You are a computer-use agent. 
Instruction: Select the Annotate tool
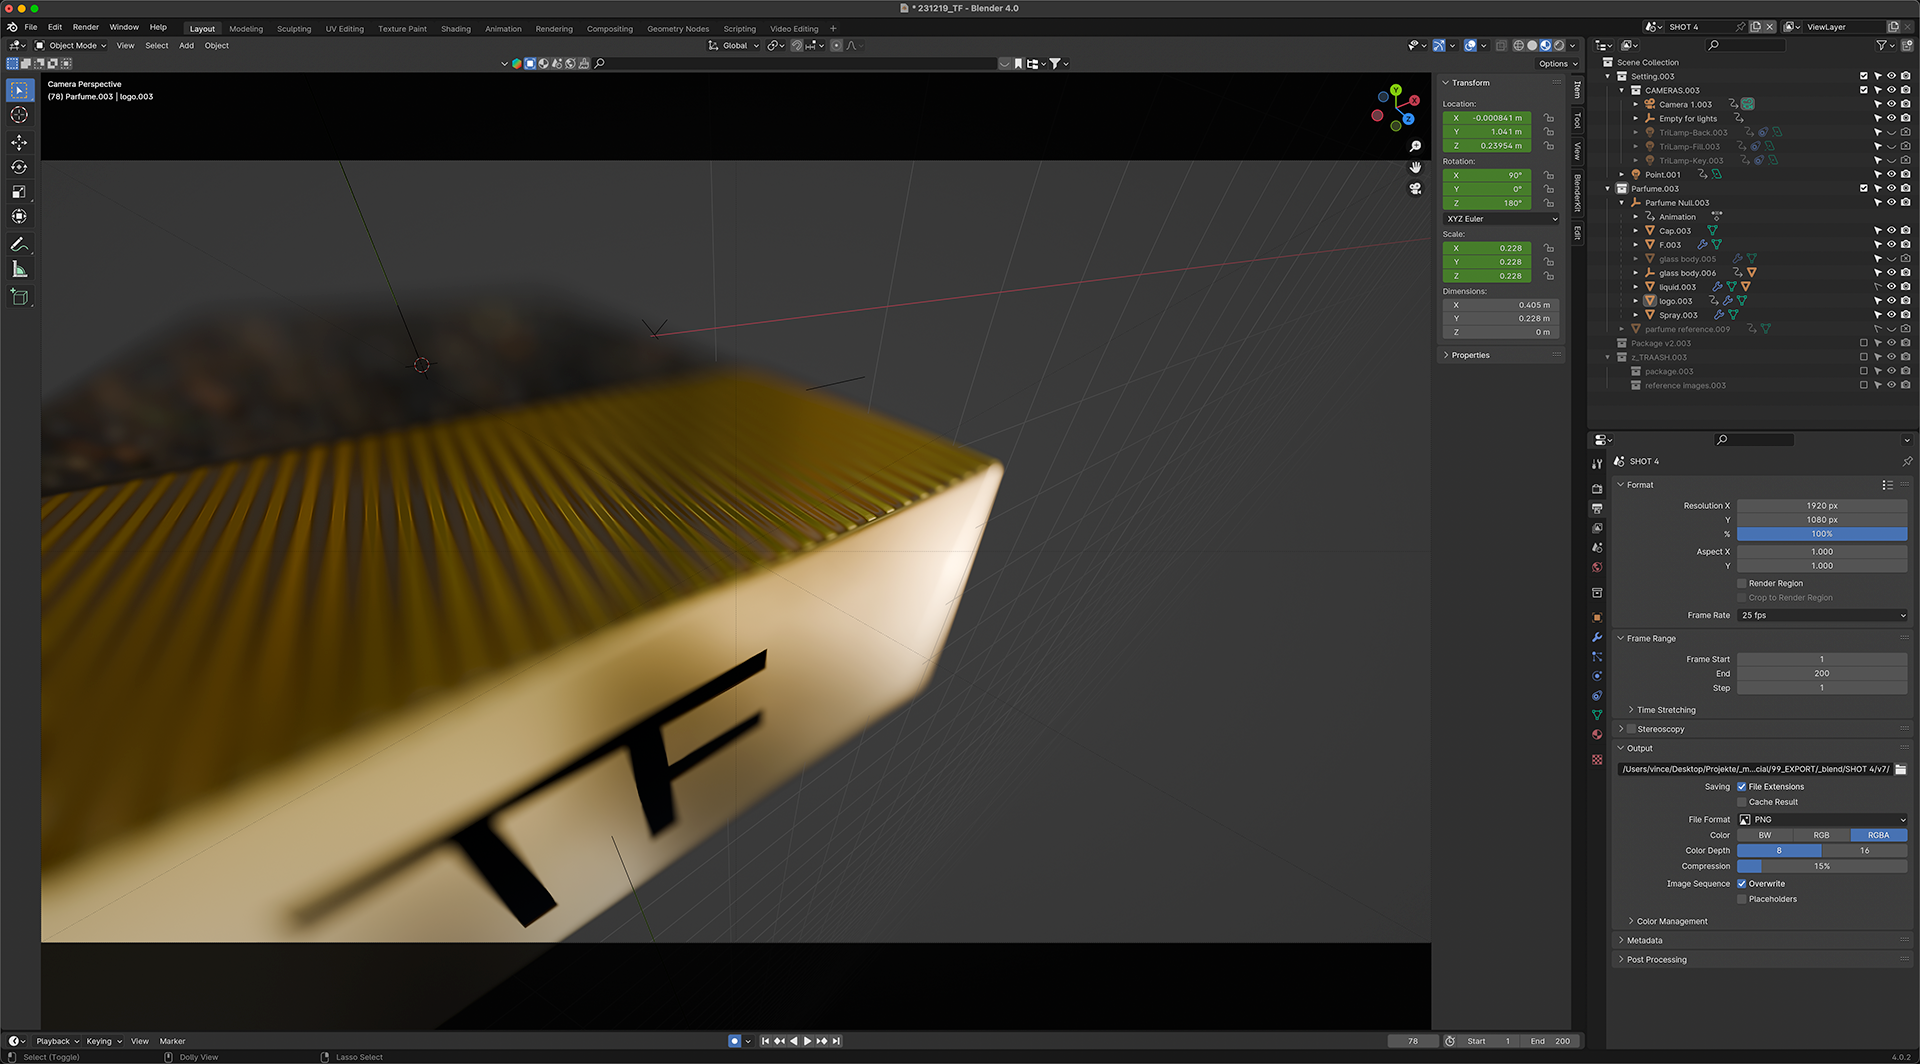coord(19,244)
